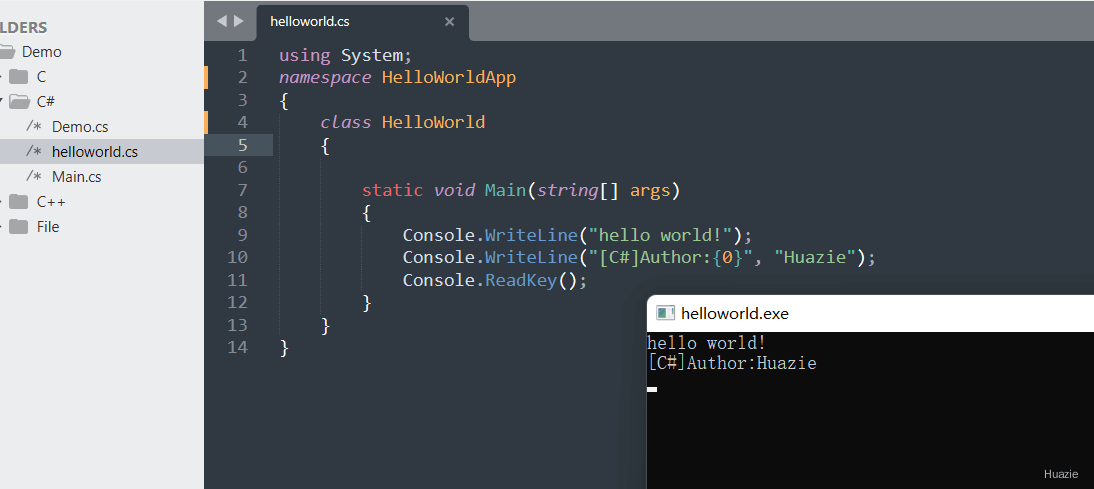Click the helloworld.exe console window icon
1094x489 pixels.
tap(666, 313)
